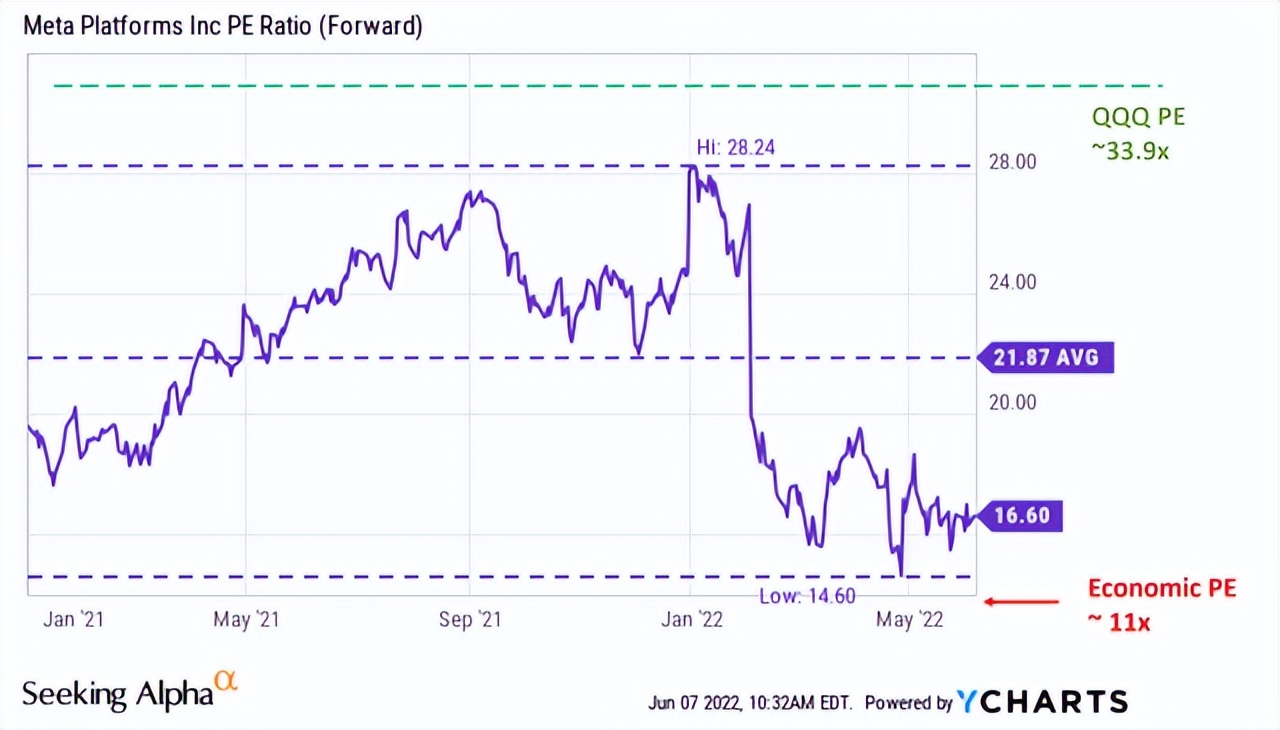Click the May '22 axis label

point(908,620)
